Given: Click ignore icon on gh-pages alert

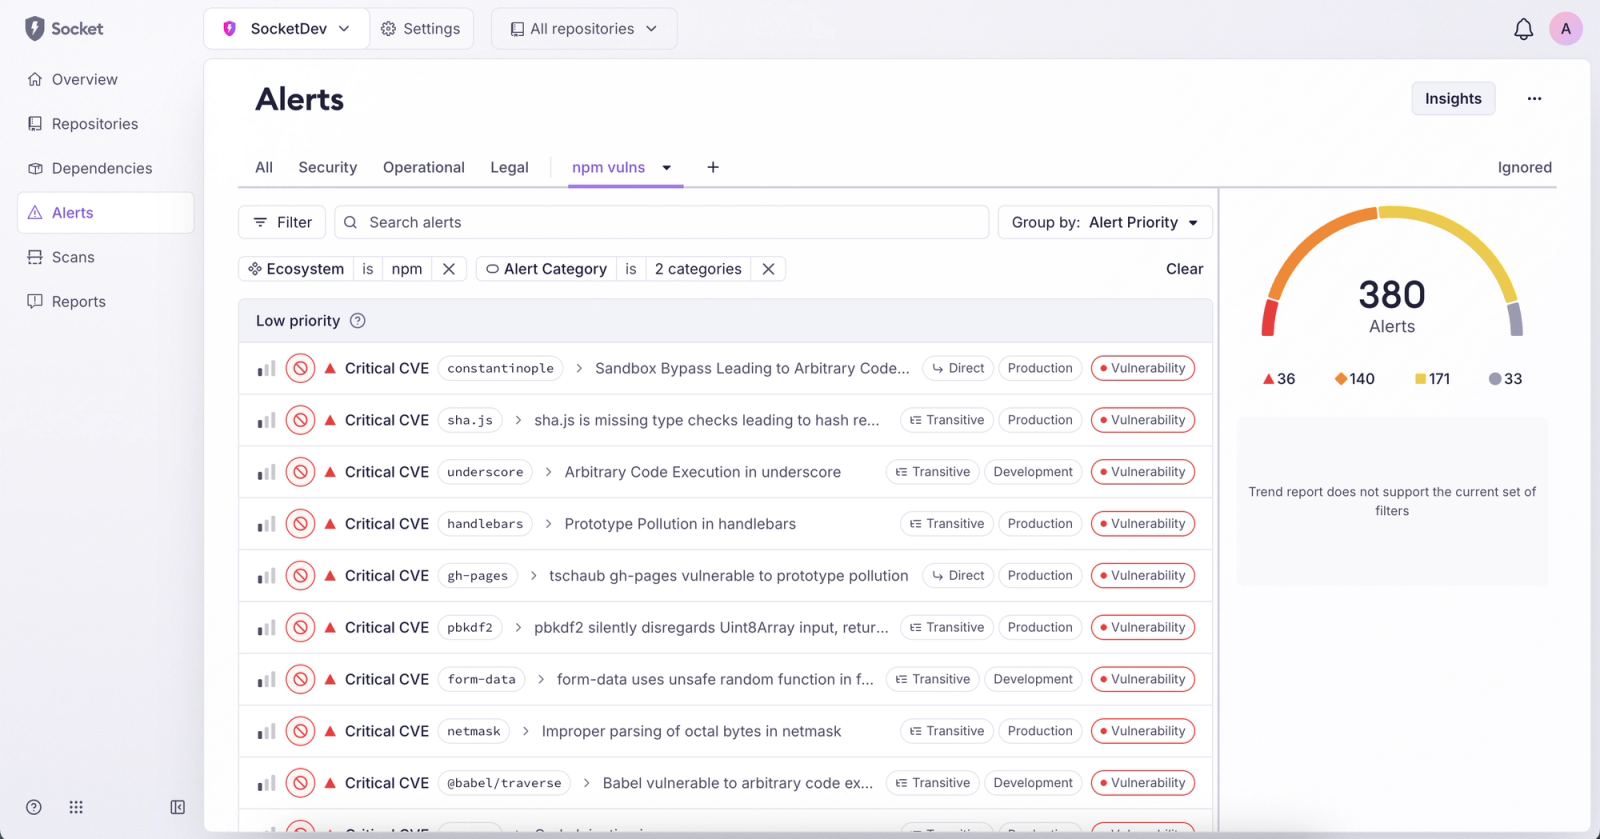Looking at the screenshot, I should 300,576.
